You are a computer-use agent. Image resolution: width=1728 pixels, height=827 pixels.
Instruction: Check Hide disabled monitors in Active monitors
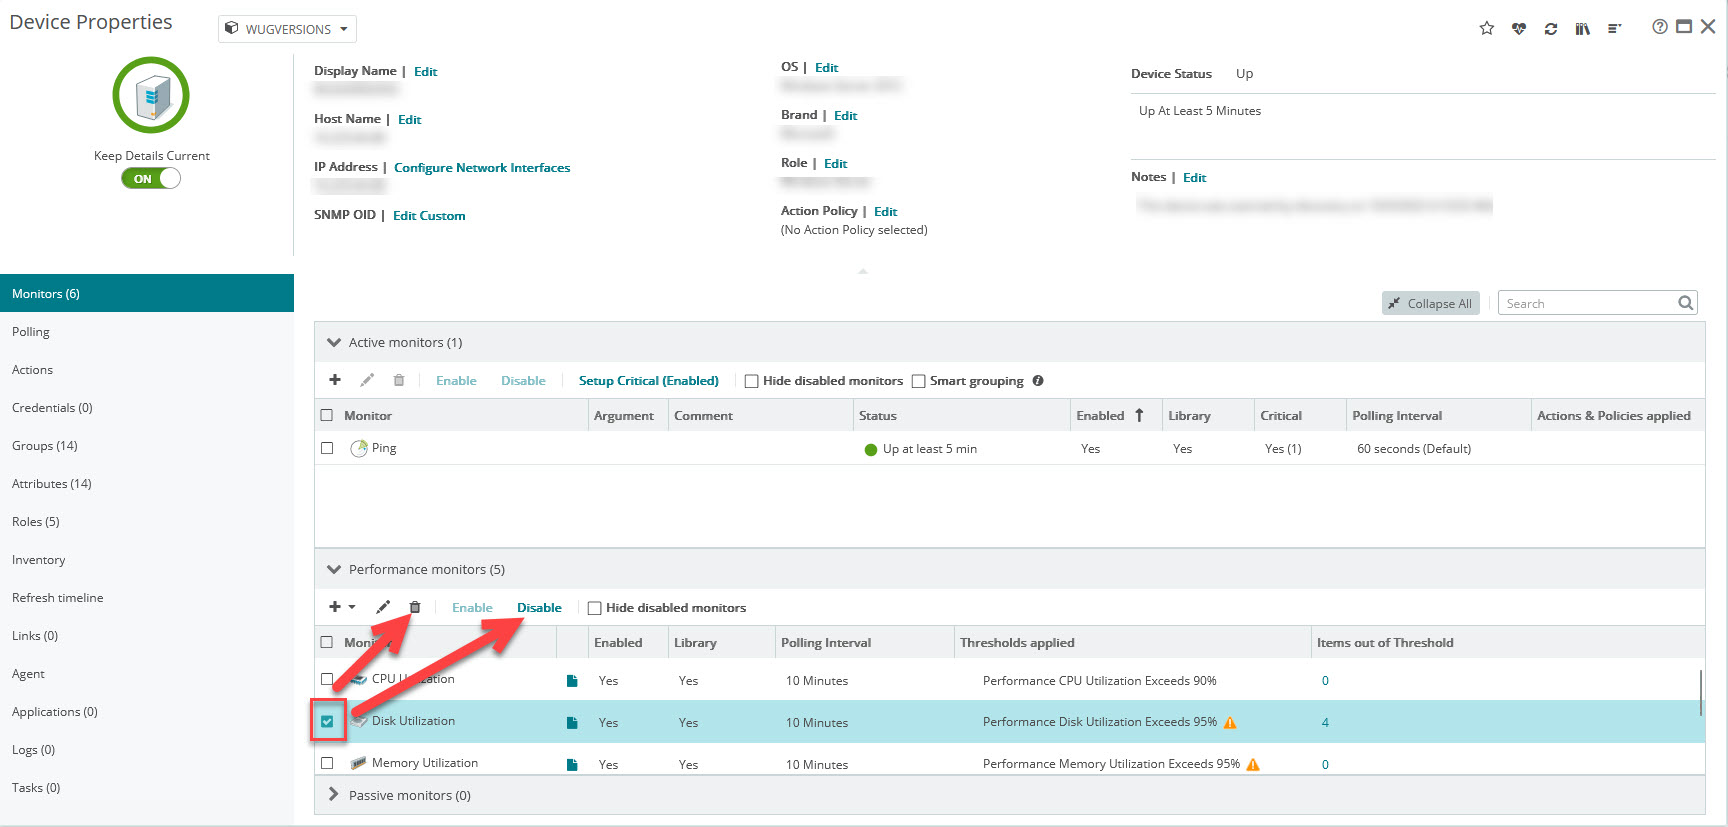[751, 381]
